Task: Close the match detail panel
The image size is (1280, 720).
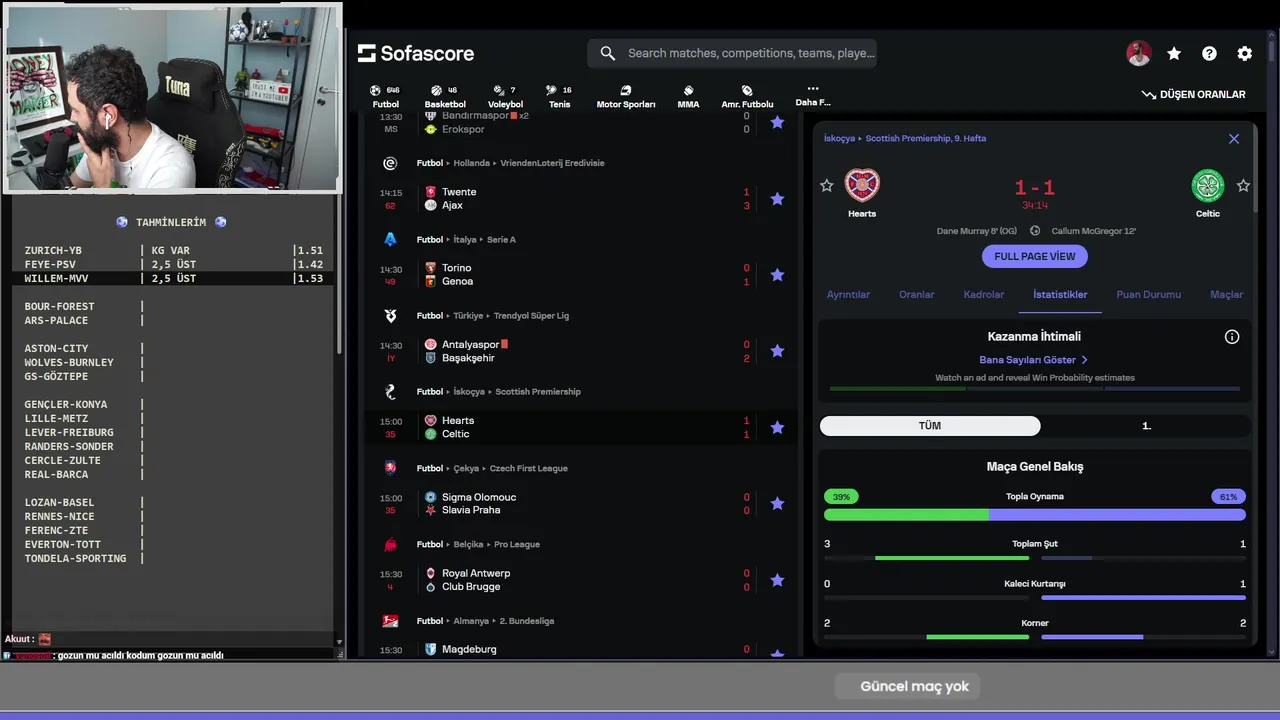Action: click(1234, 139)
